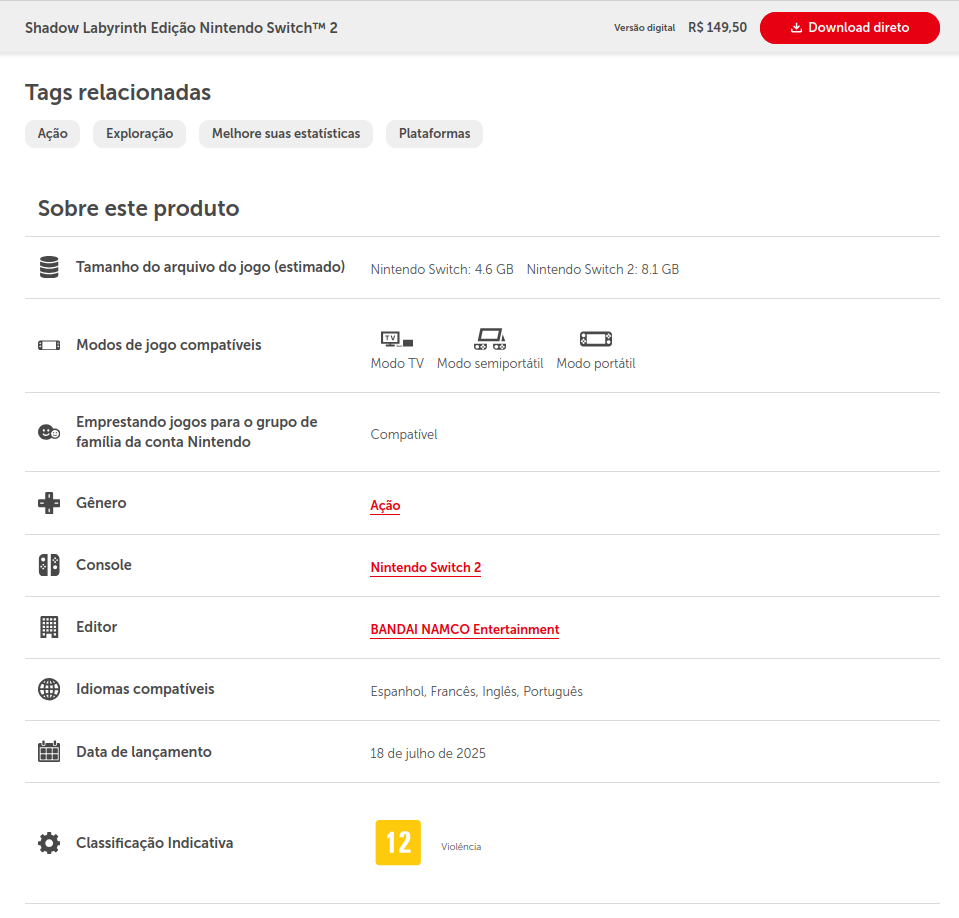
Task: Open the Exploração tag
Action: 139,134
